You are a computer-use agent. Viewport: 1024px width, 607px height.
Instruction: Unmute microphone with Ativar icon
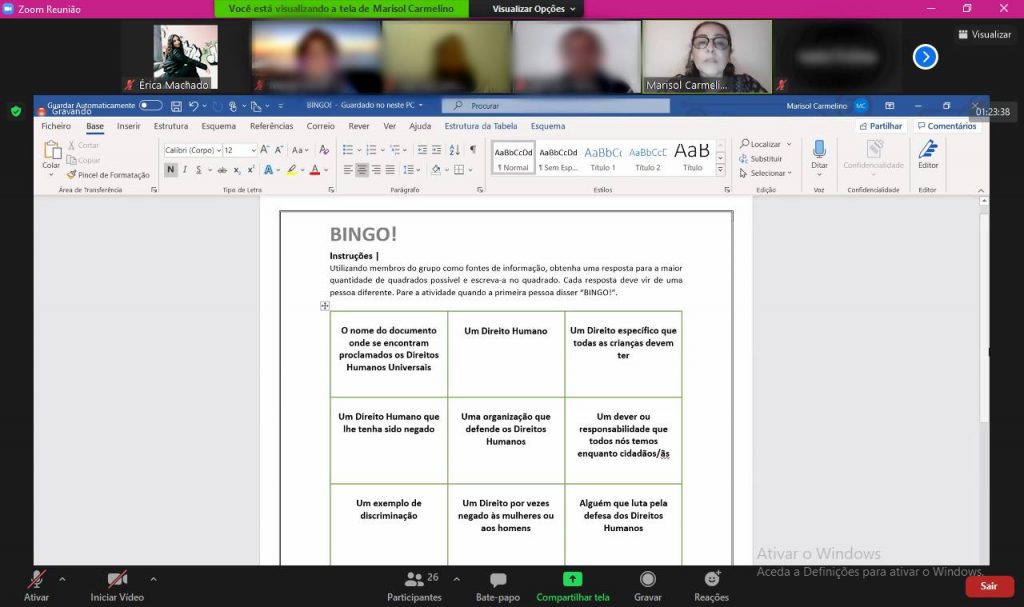pos(36,580)
